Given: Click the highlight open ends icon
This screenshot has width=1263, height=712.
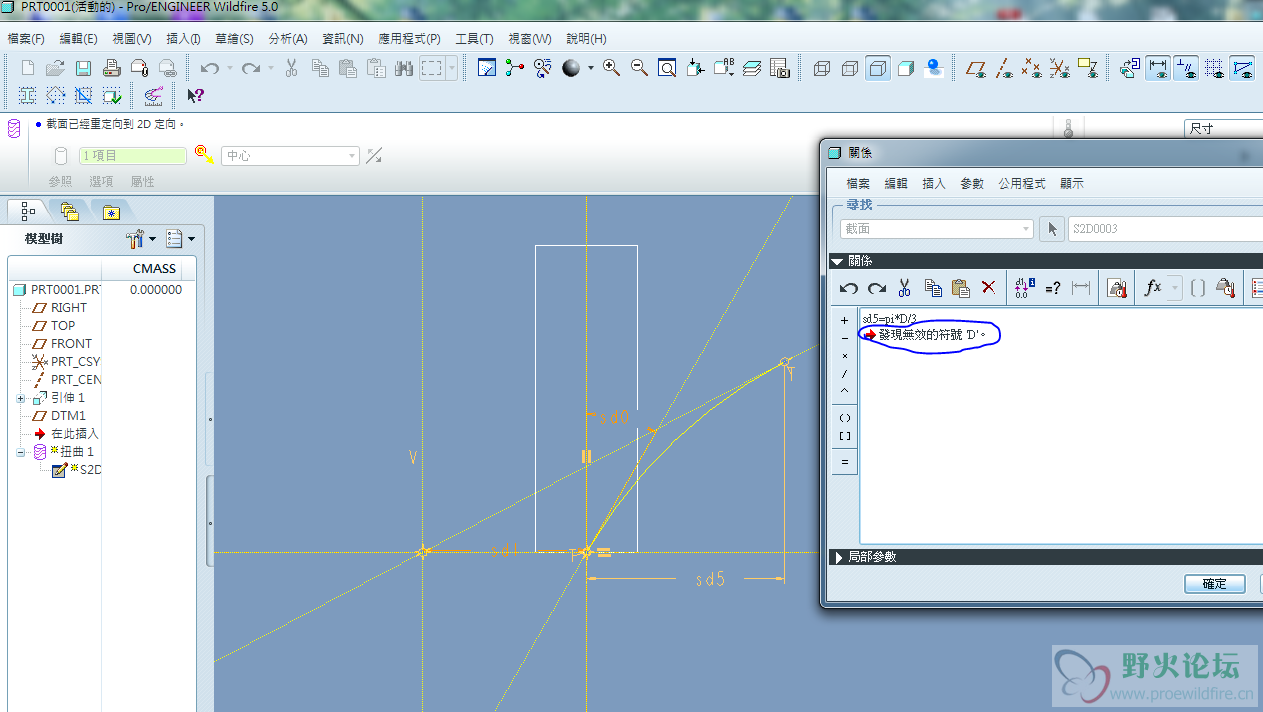Looking at the screenshot, I should [55, 96].
